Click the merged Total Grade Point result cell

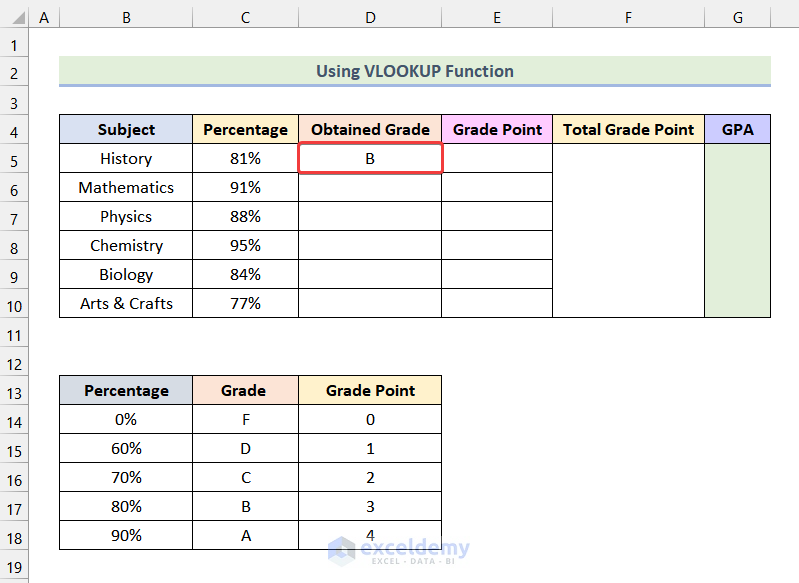click(628, 231)
